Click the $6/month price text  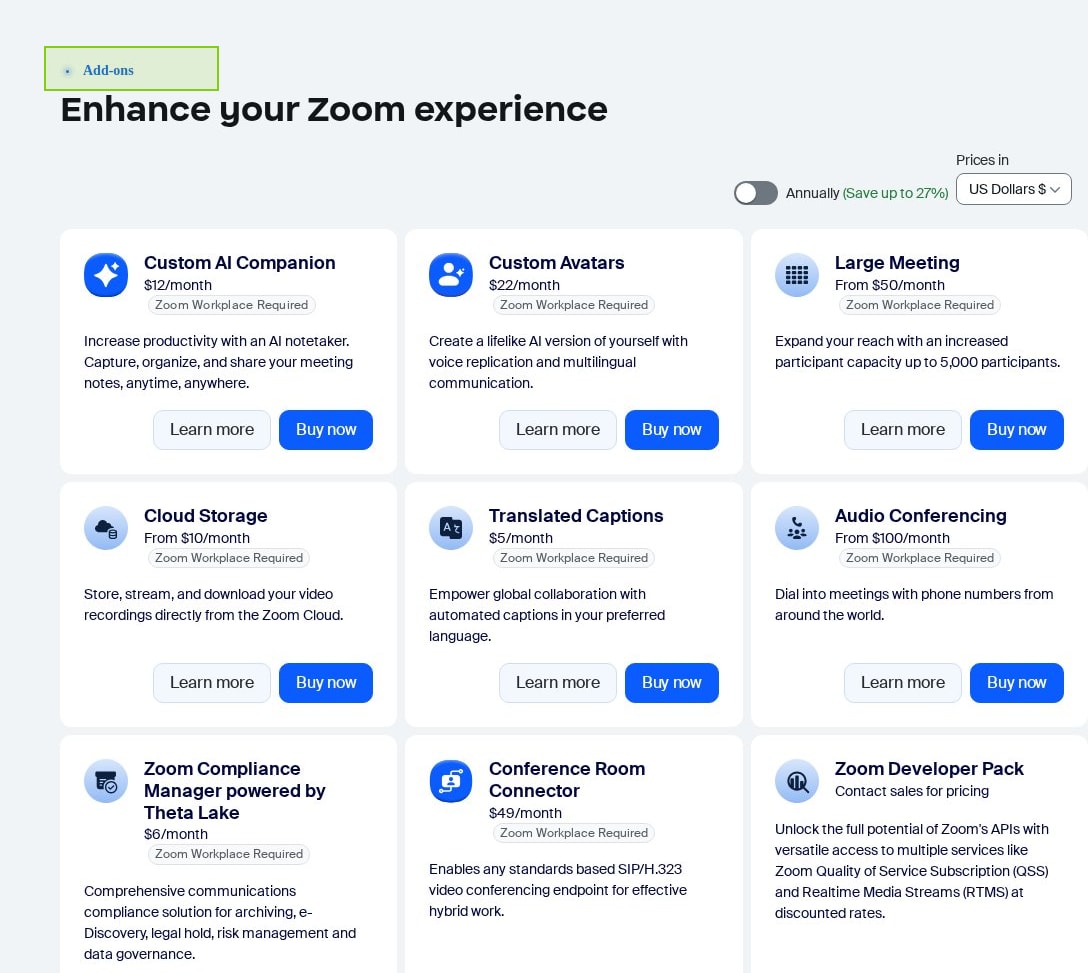tap(176, 834)
